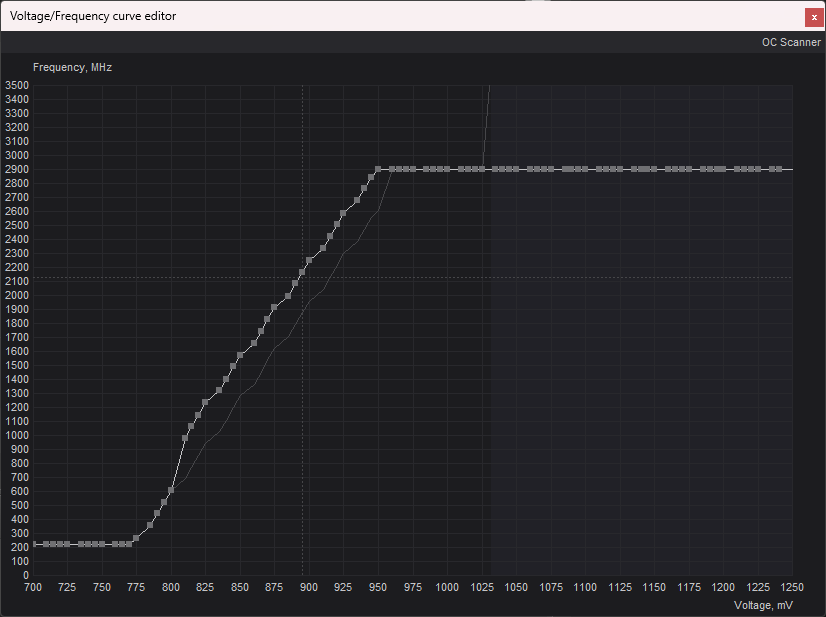This screenshot has width=826, height=617.
Task: Select the last rightmost point on the curve
Action: point(778,169)
